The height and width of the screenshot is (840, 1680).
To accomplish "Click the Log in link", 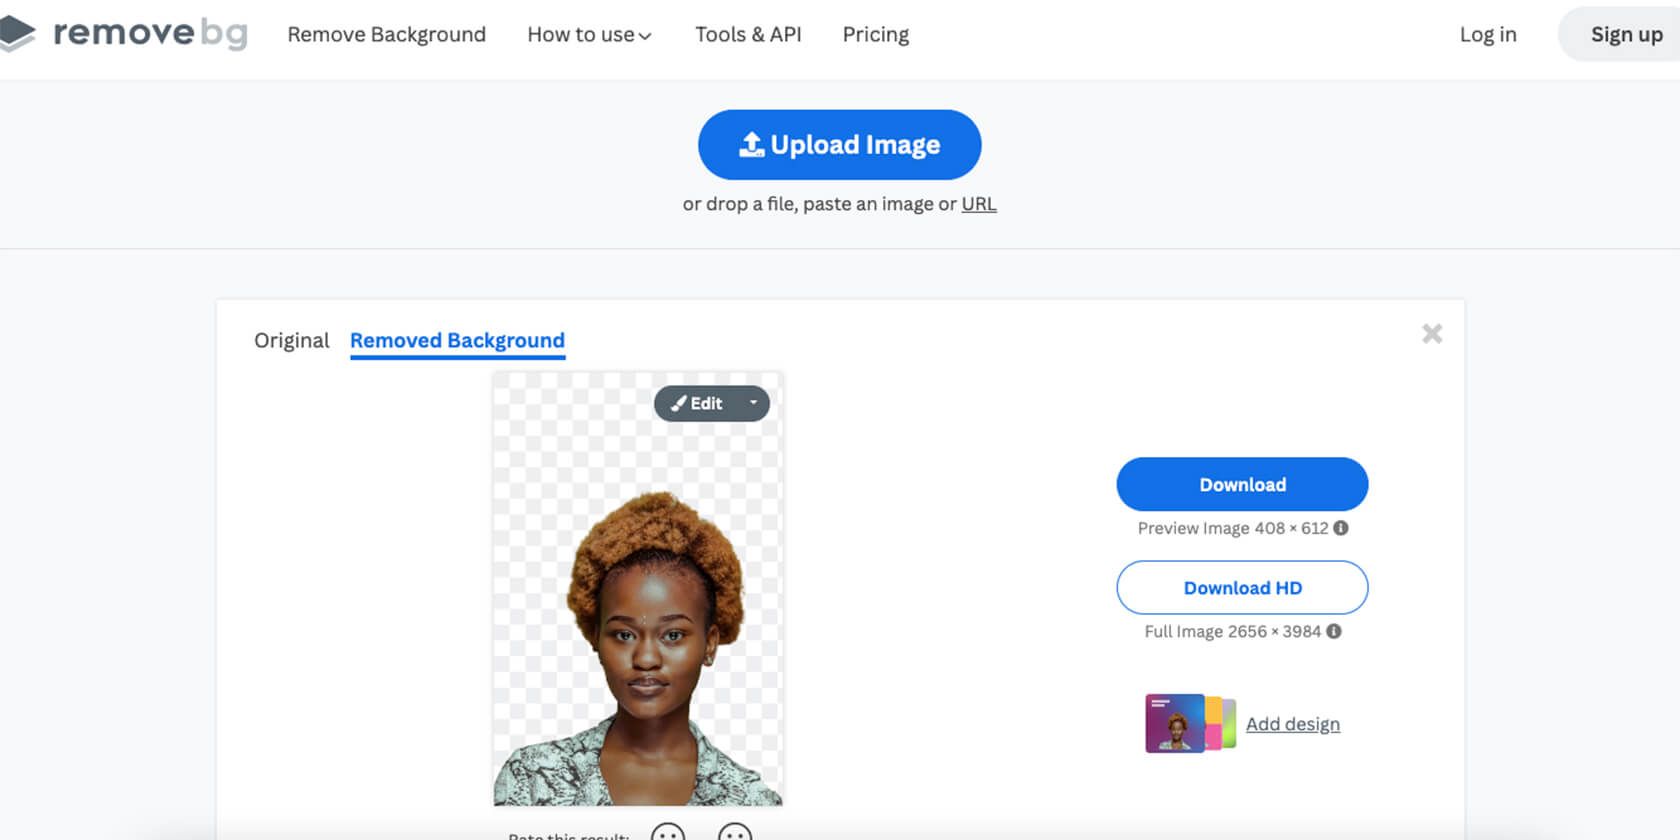I will [x=1488, y=34].
